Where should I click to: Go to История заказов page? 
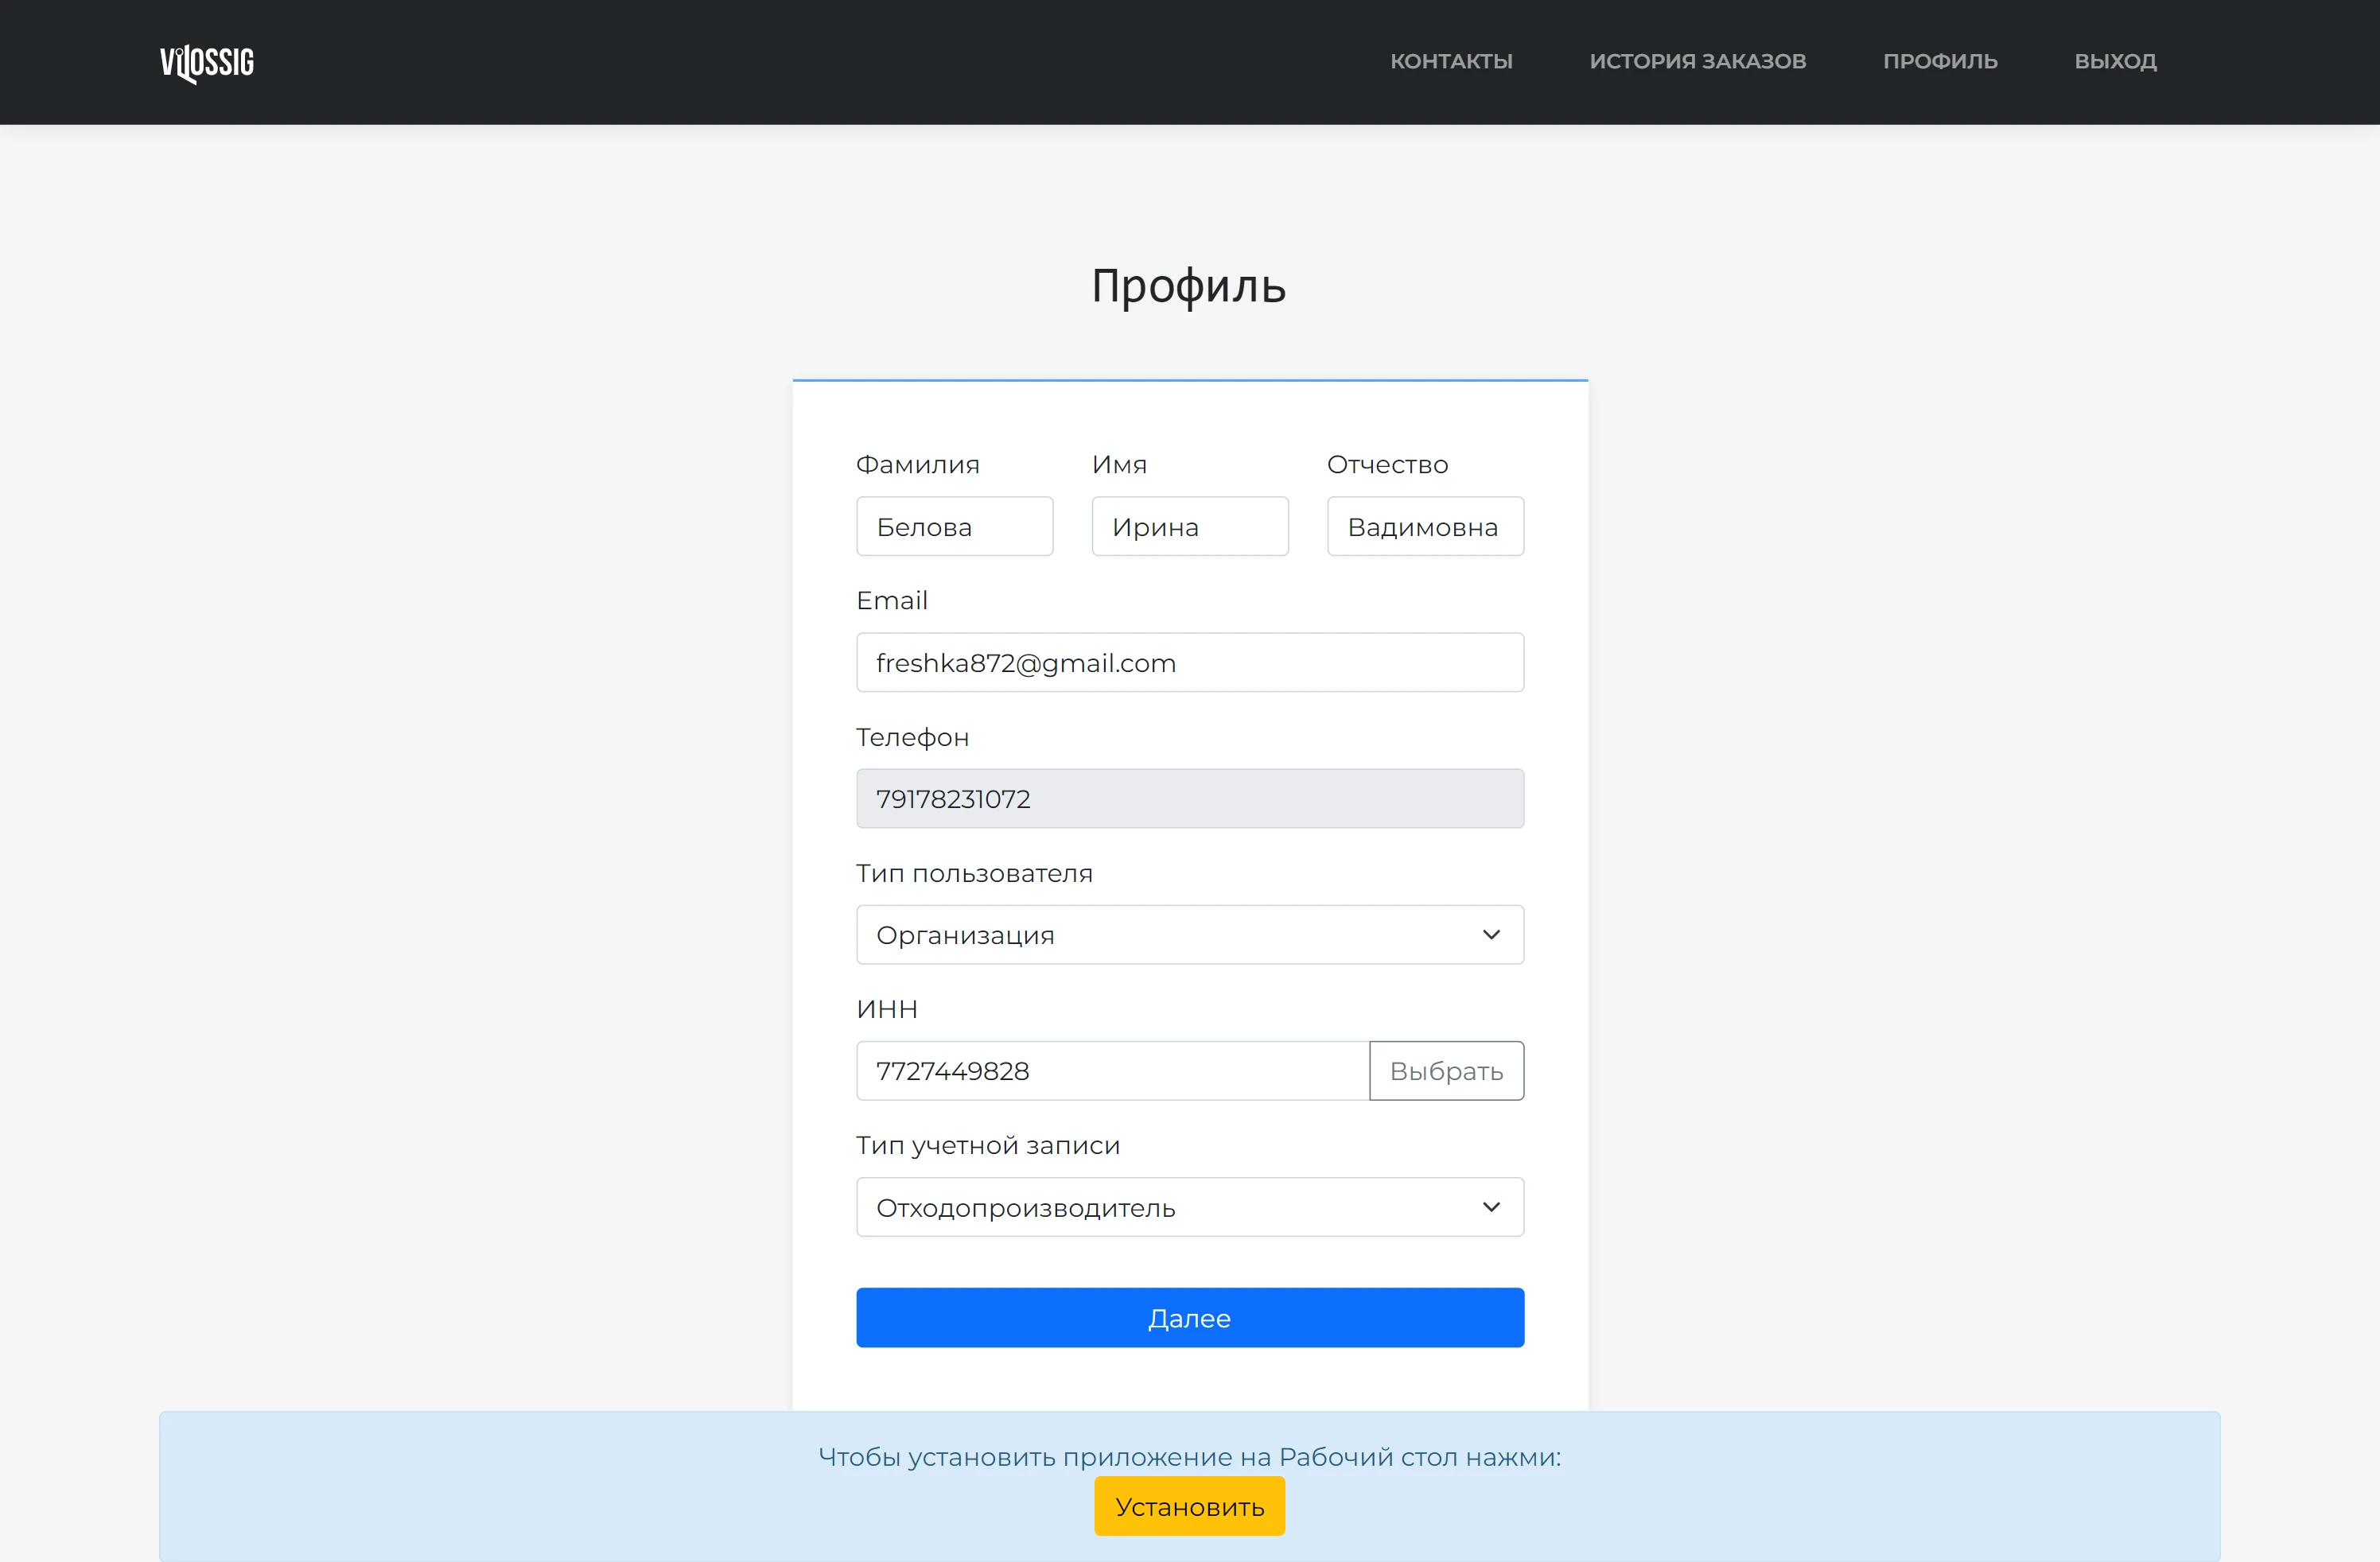(x=1697, y=61)
